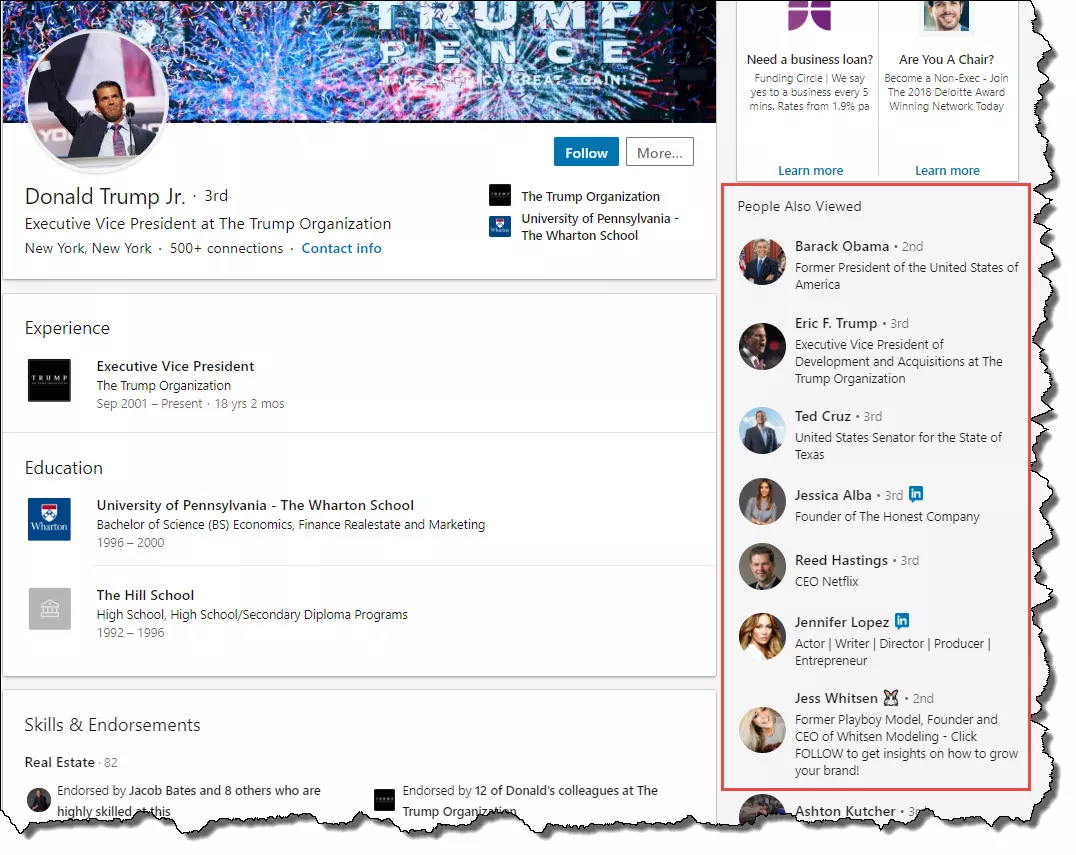Viewport: 1076px width, 855px height.
Task: Open The Trump Organization link in the header summary
Action: point(590,196)
